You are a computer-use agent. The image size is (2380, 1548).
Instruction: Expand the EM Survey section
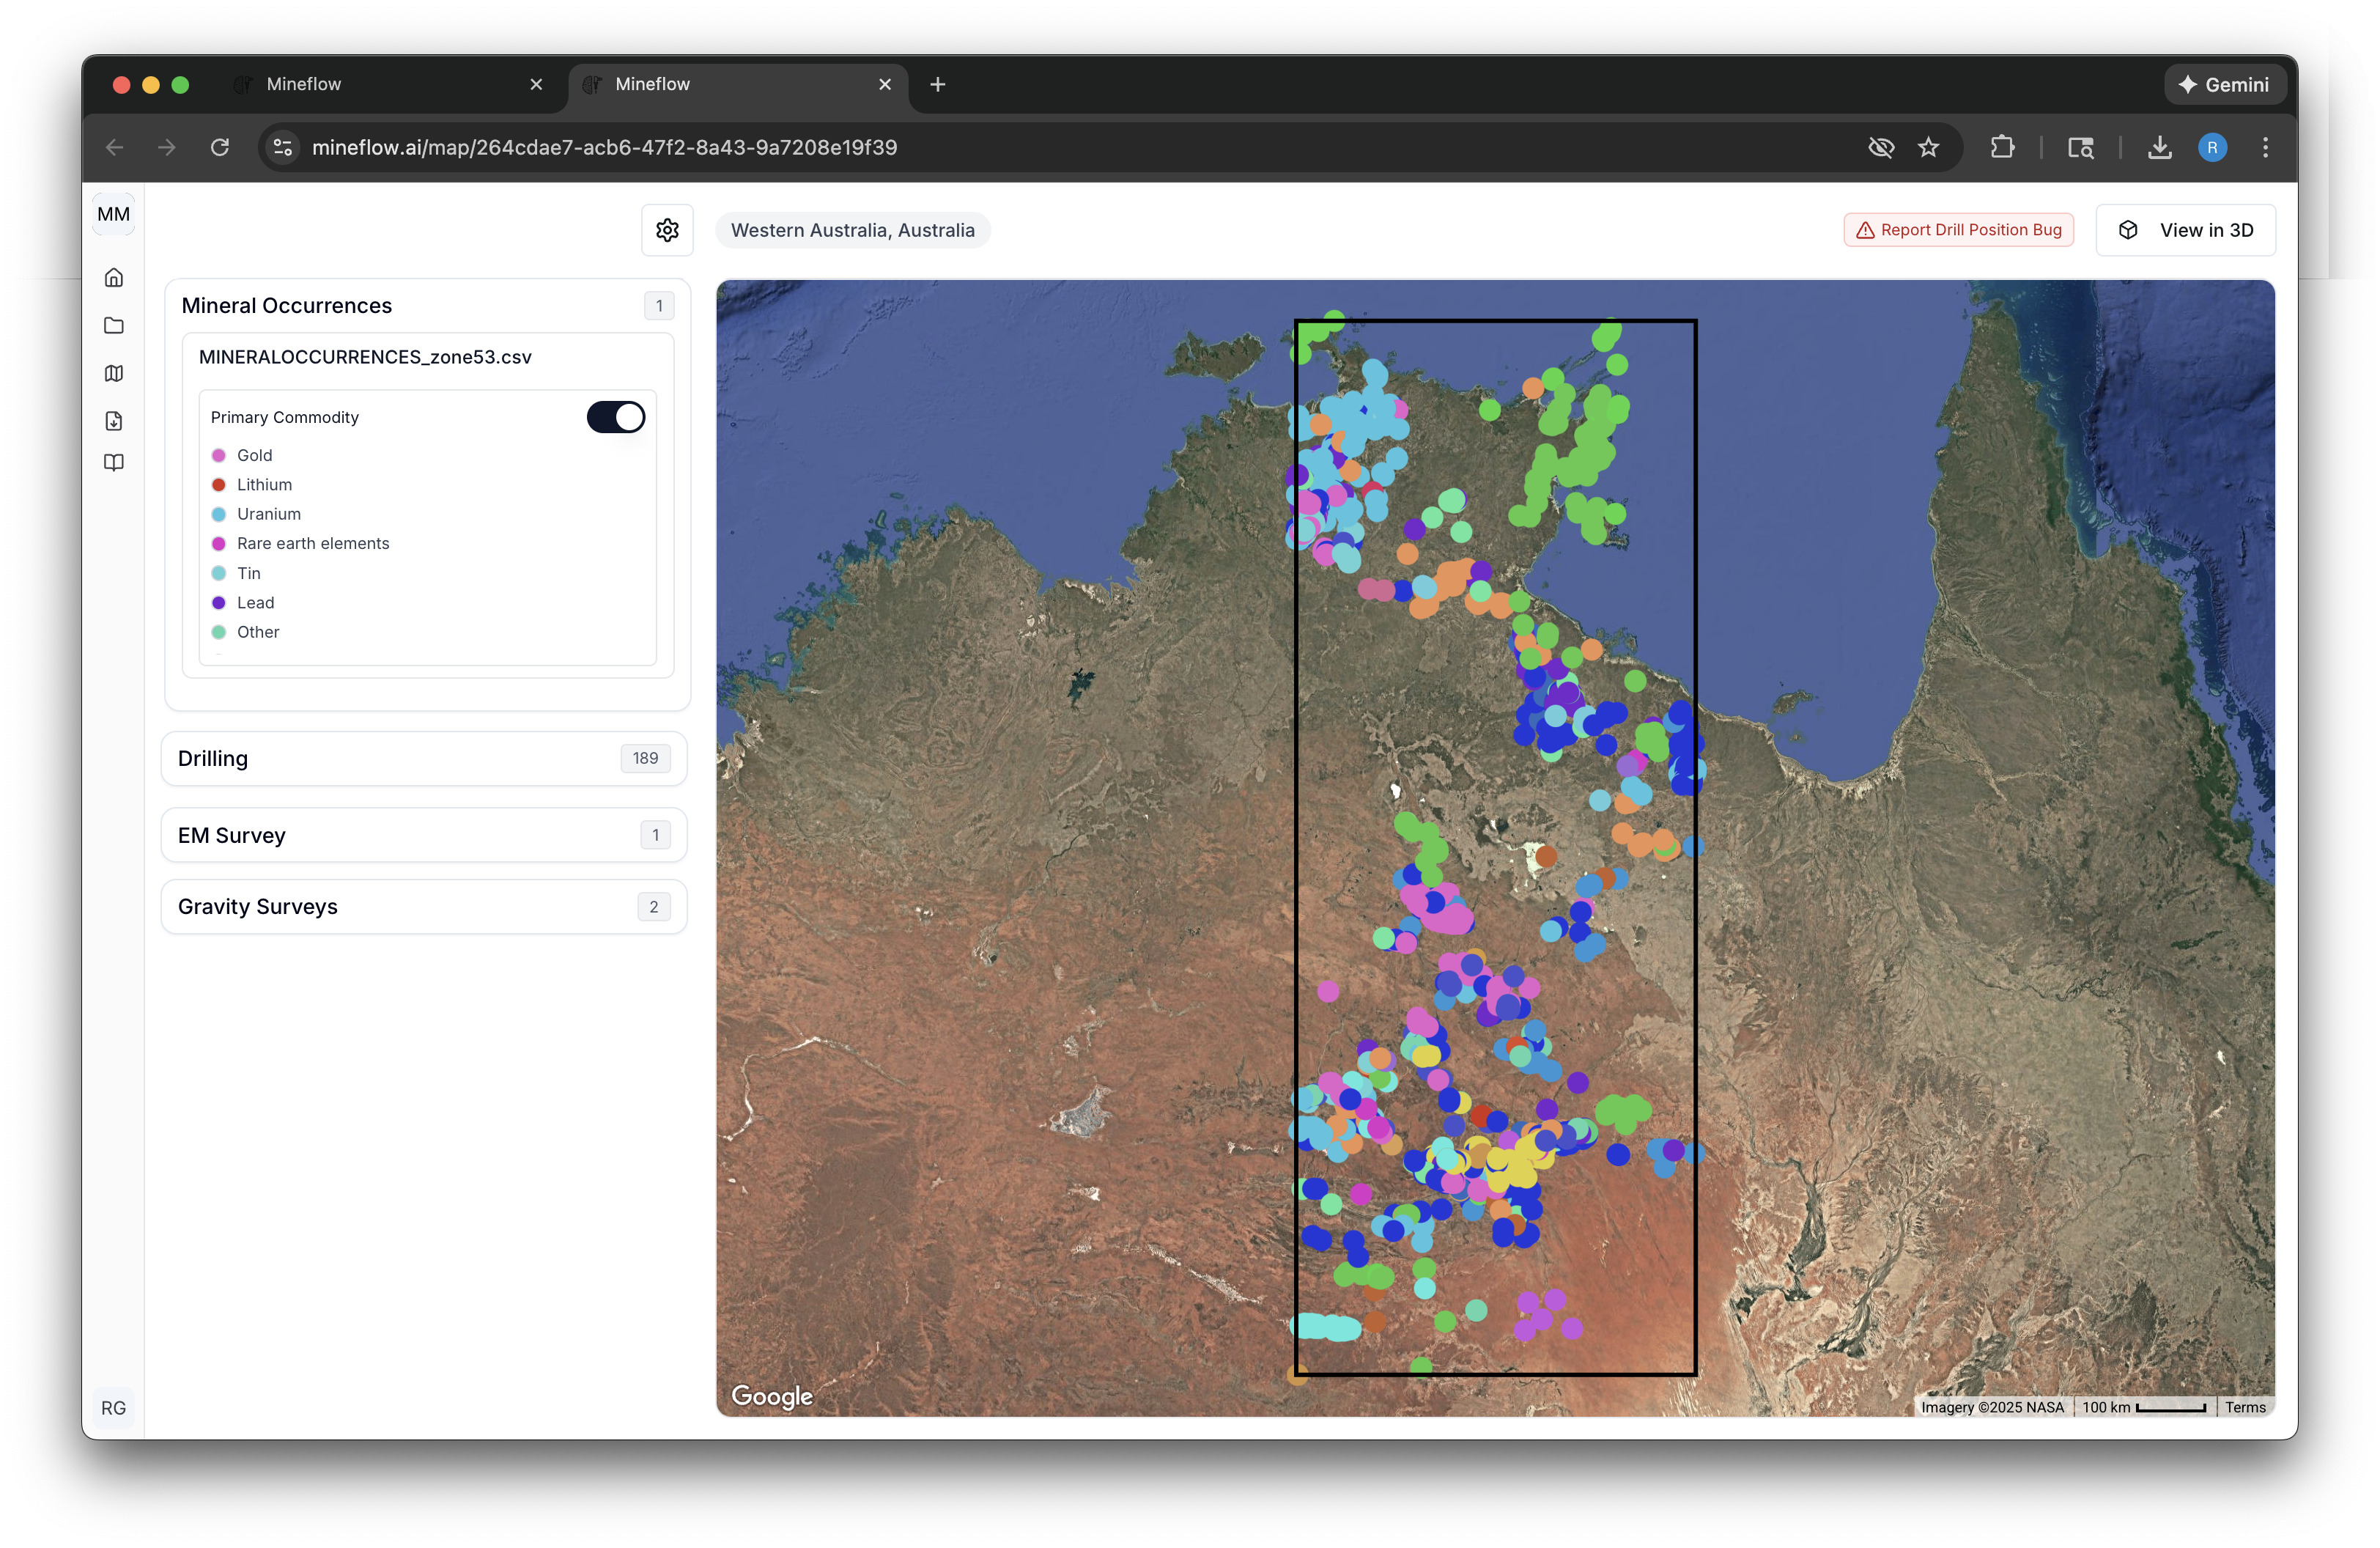pos(423,835)
